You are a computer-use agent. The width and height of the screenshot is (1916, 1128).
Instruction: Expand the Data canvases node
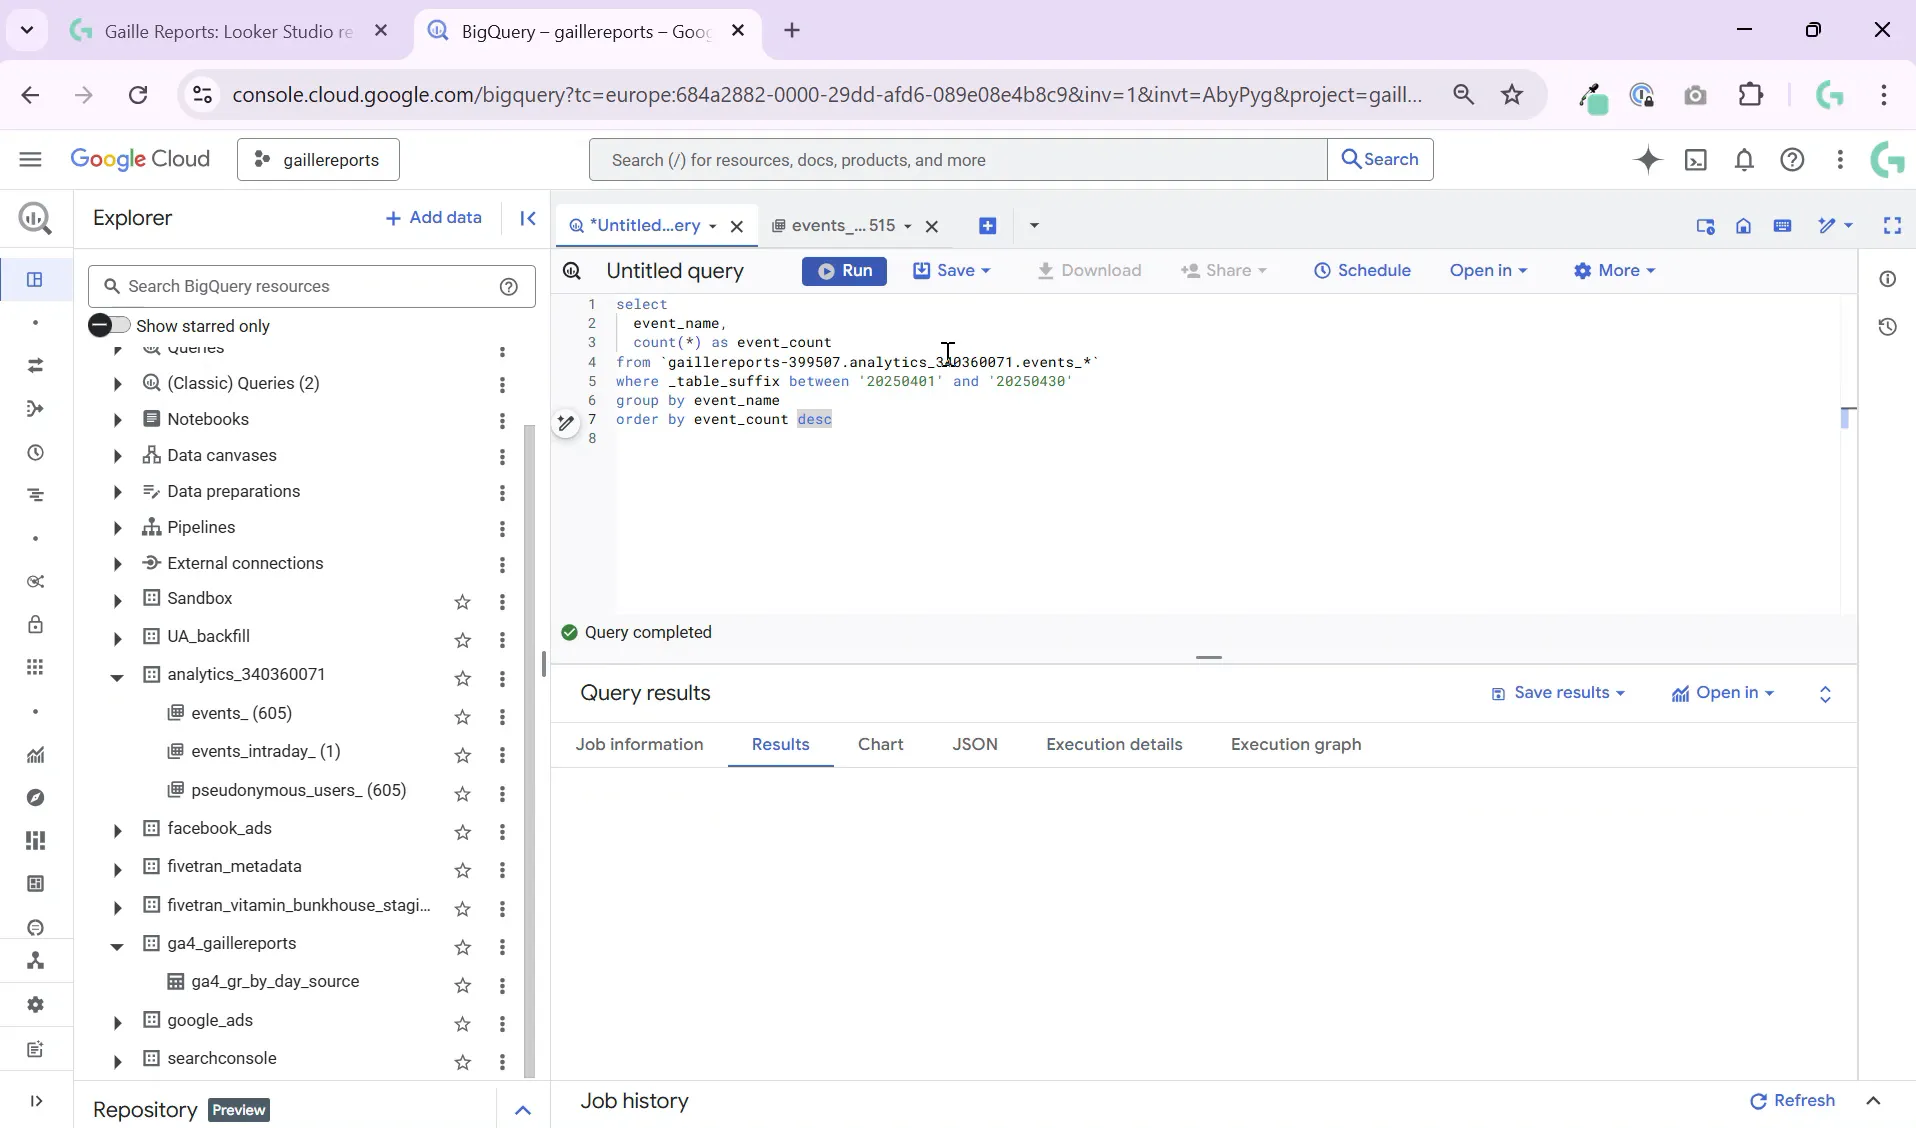click(117, 456)
